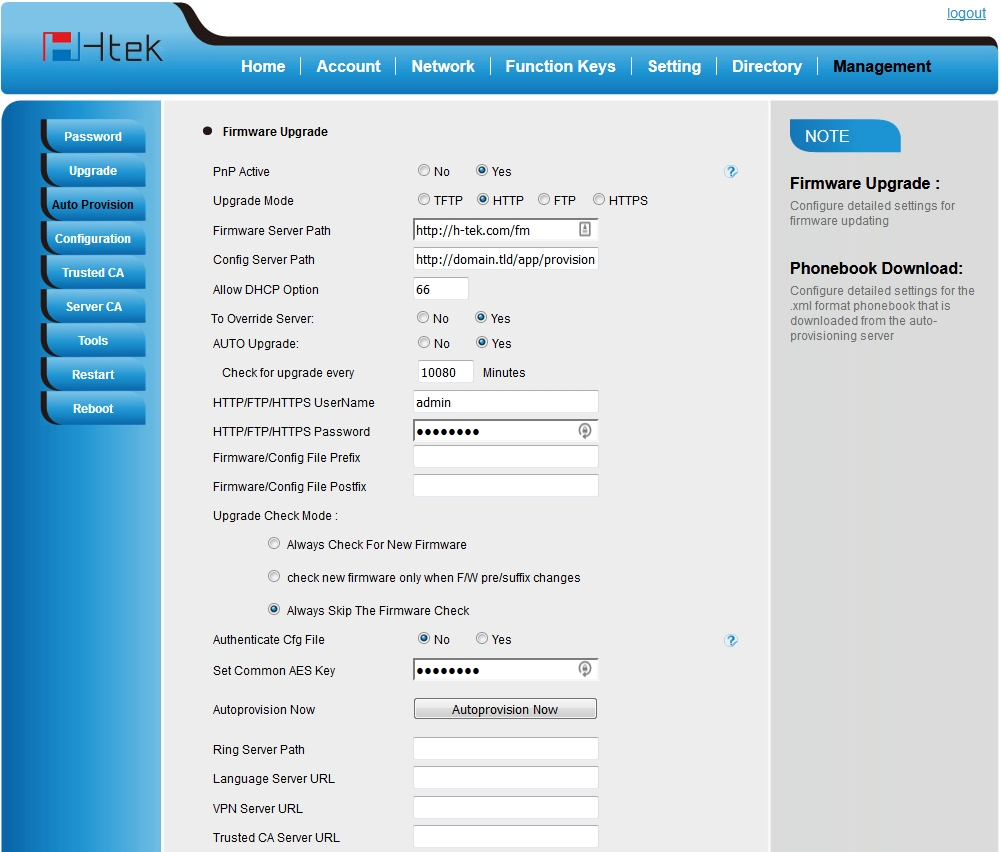The image size is (1001, 852).
Task: Click the Htek logo
Action: [x=102, y=48]
